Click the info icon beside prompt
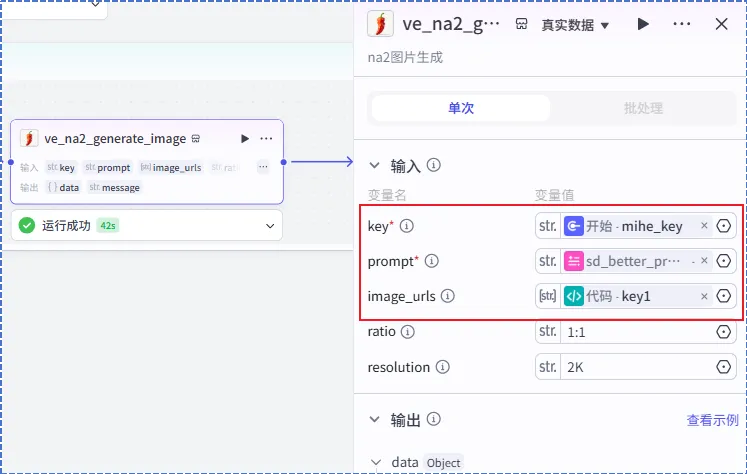The height and width of the screenshot is (474, 747). (x=432, y=261)
